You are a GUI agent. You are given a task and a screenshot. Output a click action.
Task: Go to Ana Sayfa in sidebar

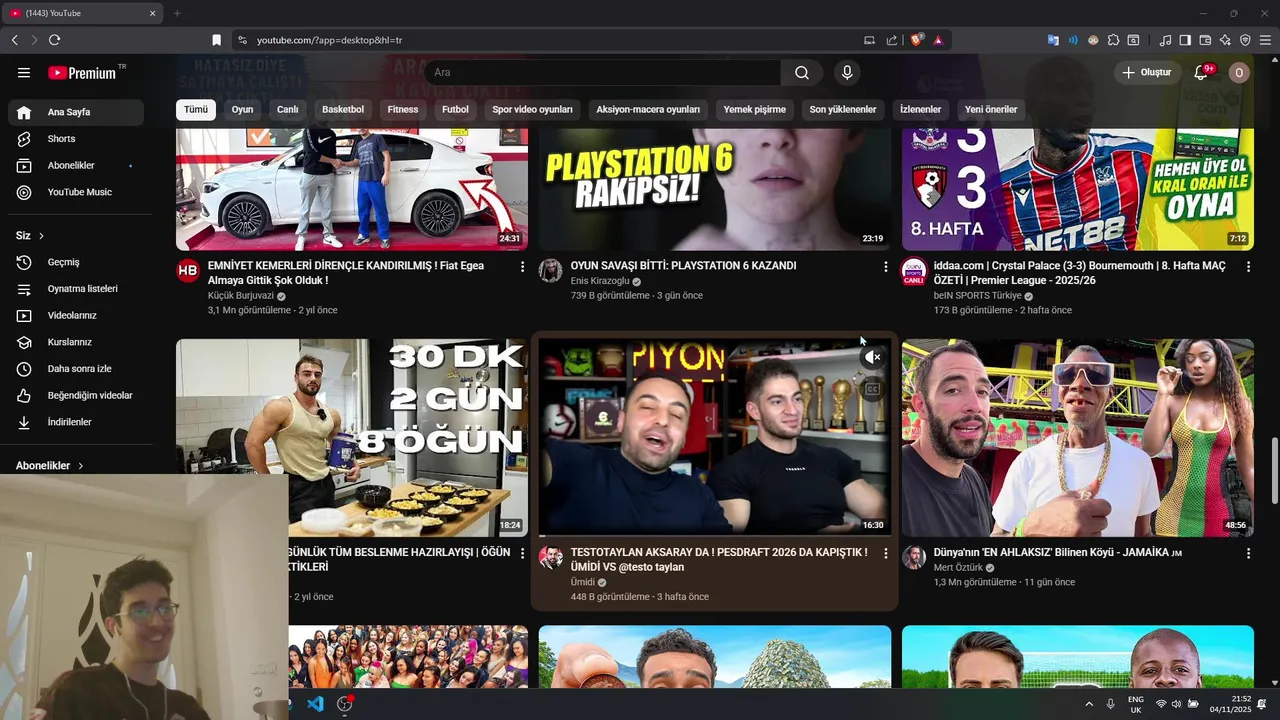pyautogui.click(x=76, y=112)
